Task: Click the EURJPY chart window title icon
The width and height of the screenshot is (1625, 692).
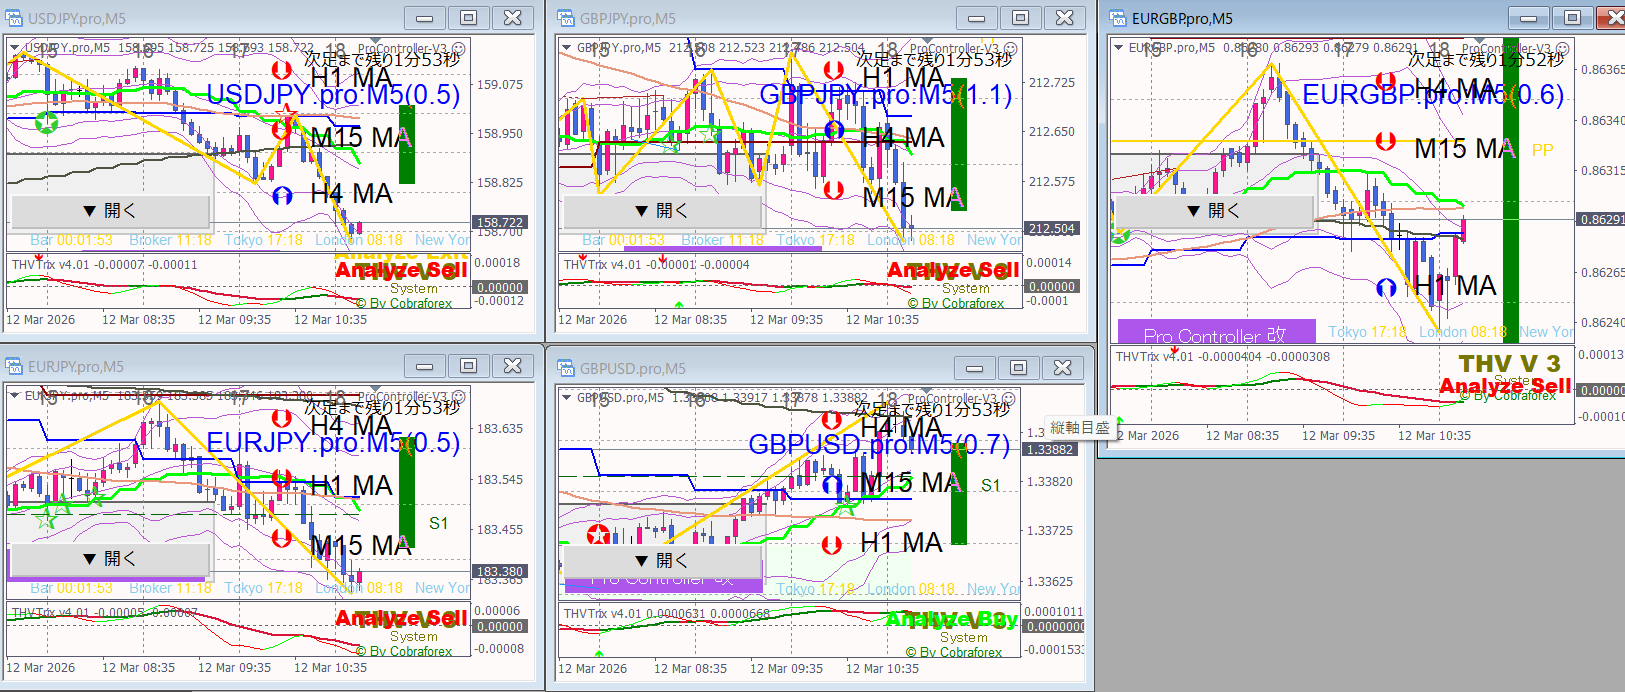Action: [15, 366]
